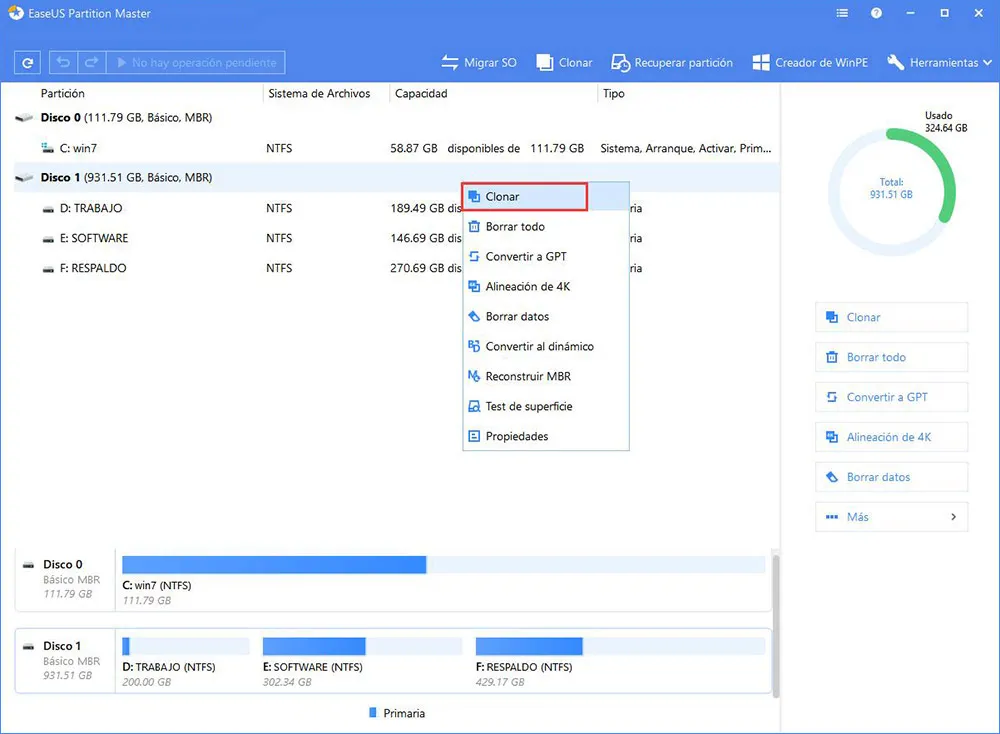Click Borrar todo button in right panel
The height and width of the screenshot is (734, 1000).
click(x=891, y=357)
